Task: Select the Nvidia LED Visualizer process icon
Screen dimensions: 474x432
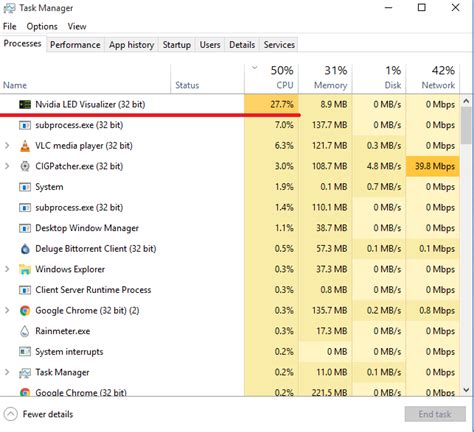Action: 25,104
